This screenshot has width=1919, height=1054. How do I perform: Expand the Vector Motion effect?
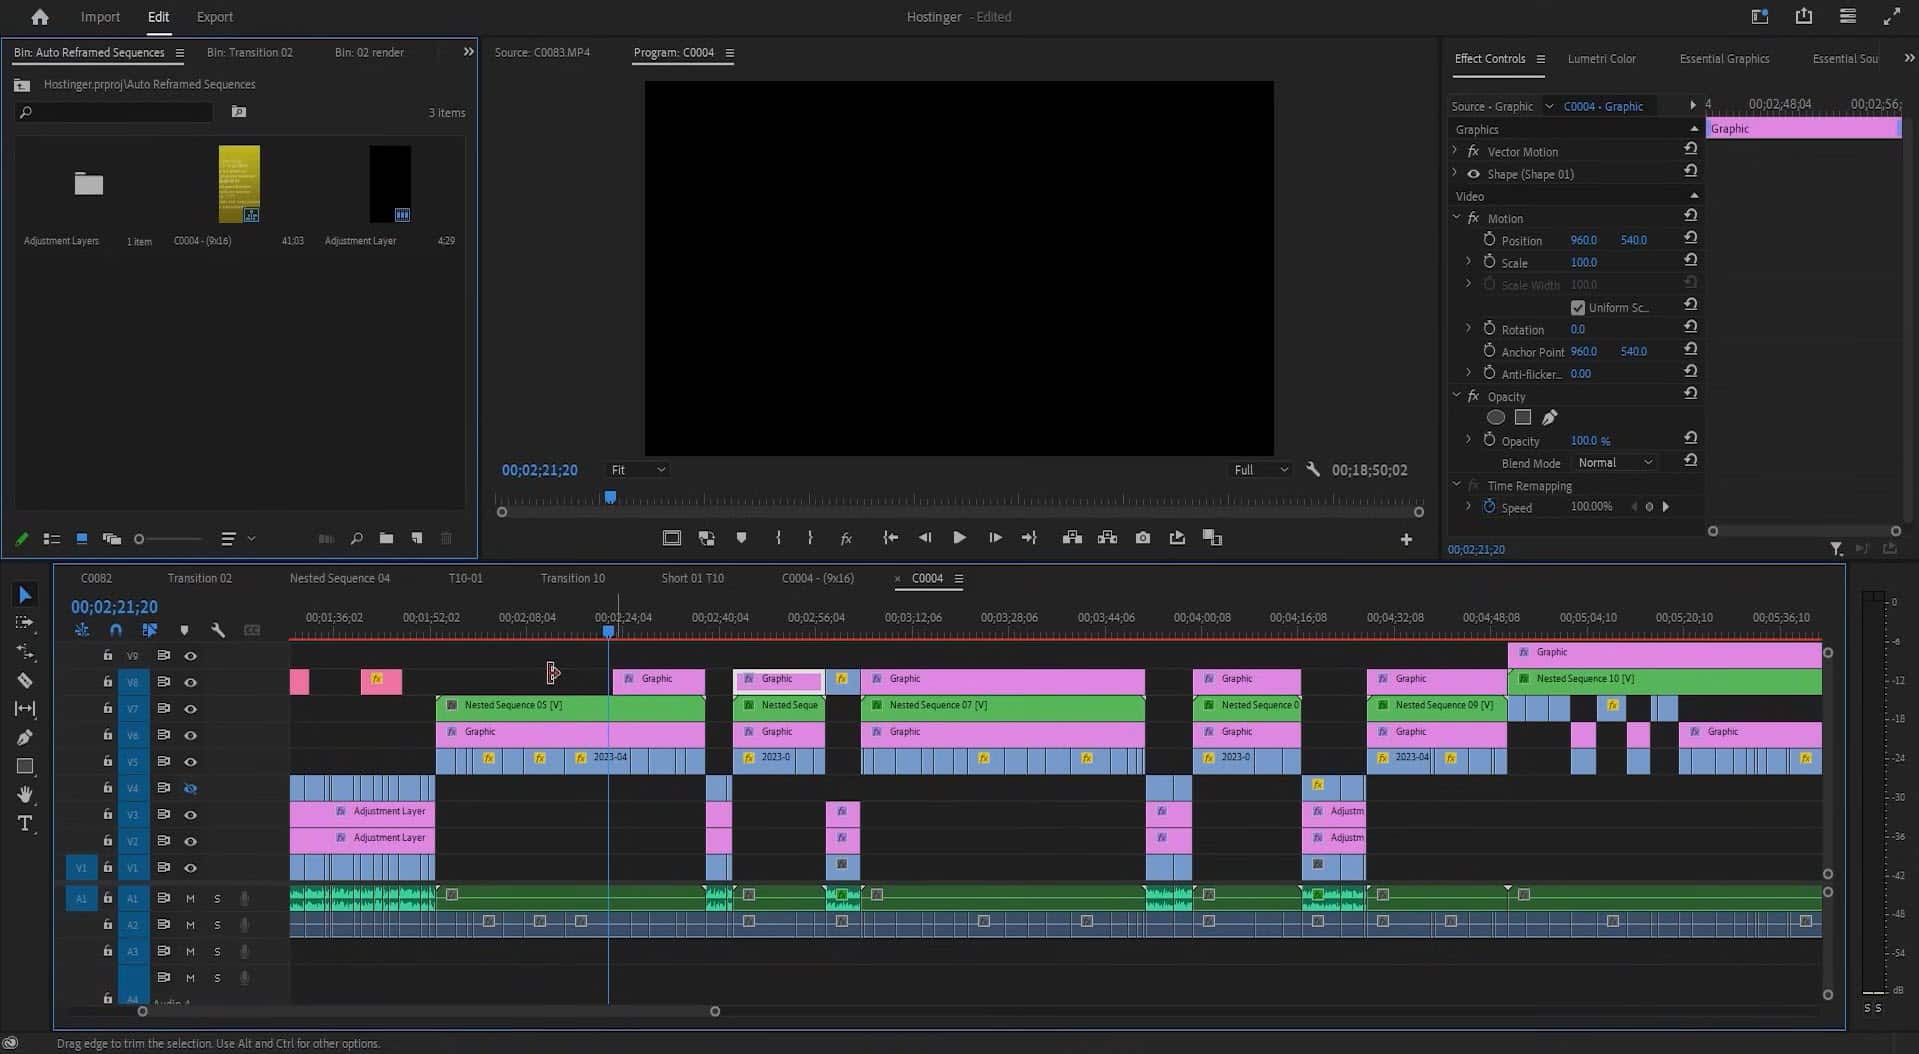(x=1455, y=151)
